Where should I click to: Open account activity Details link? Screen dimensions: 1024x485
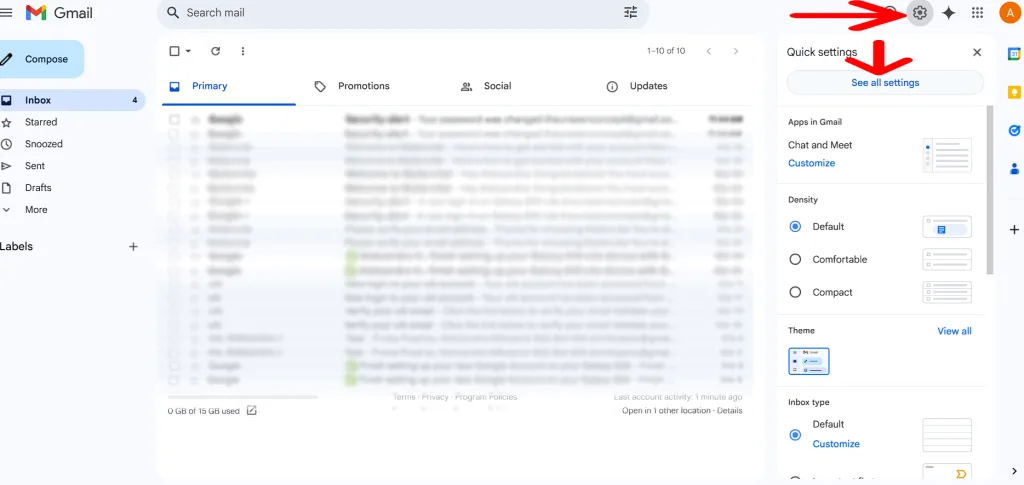[729, 411]
